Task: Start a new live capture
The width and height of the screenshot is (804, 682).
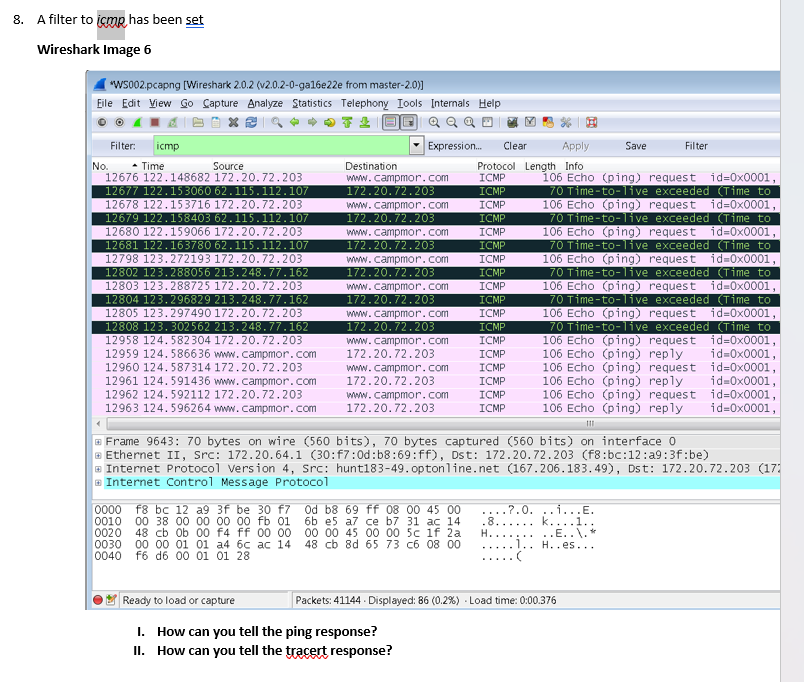Action: click(135, 121)
